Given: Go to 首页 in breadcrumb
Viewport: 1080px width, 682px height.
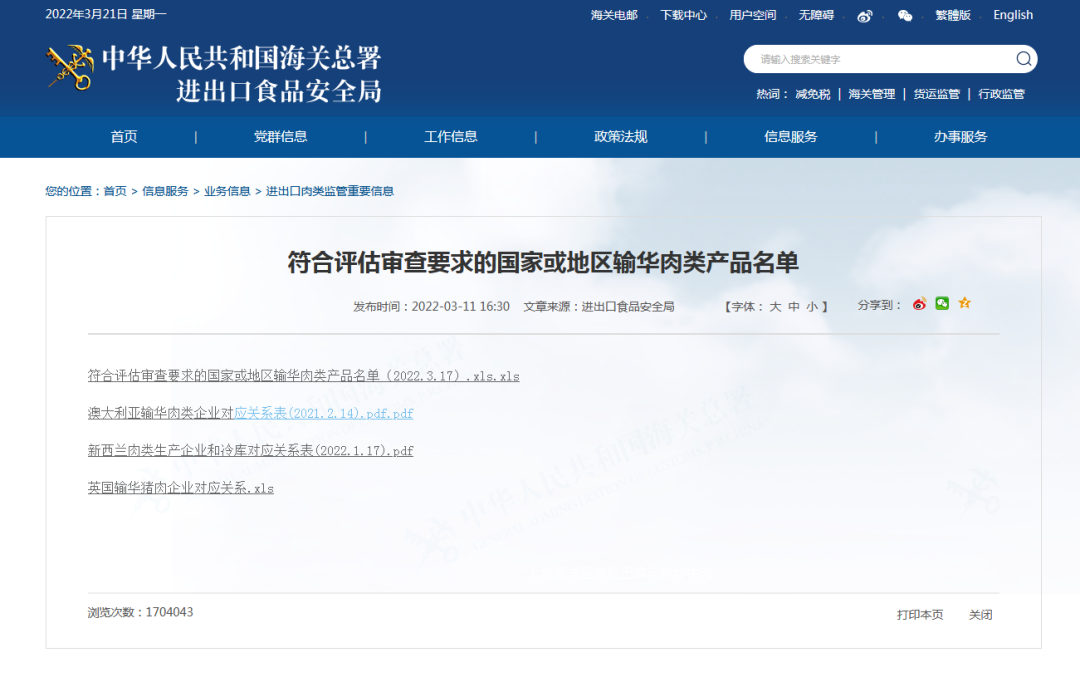Looking at the screenshot, I should tap(115, 191).
